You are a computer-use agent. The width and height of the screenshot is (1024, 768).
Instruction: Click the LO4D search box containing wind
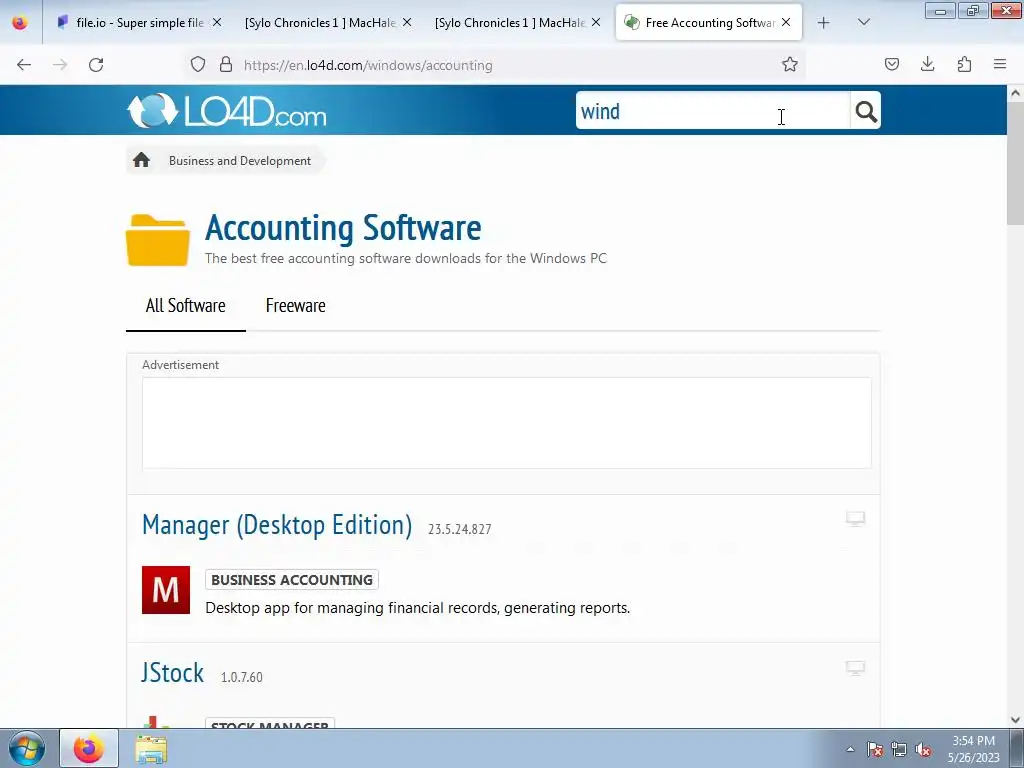click(x=712, y=111)
